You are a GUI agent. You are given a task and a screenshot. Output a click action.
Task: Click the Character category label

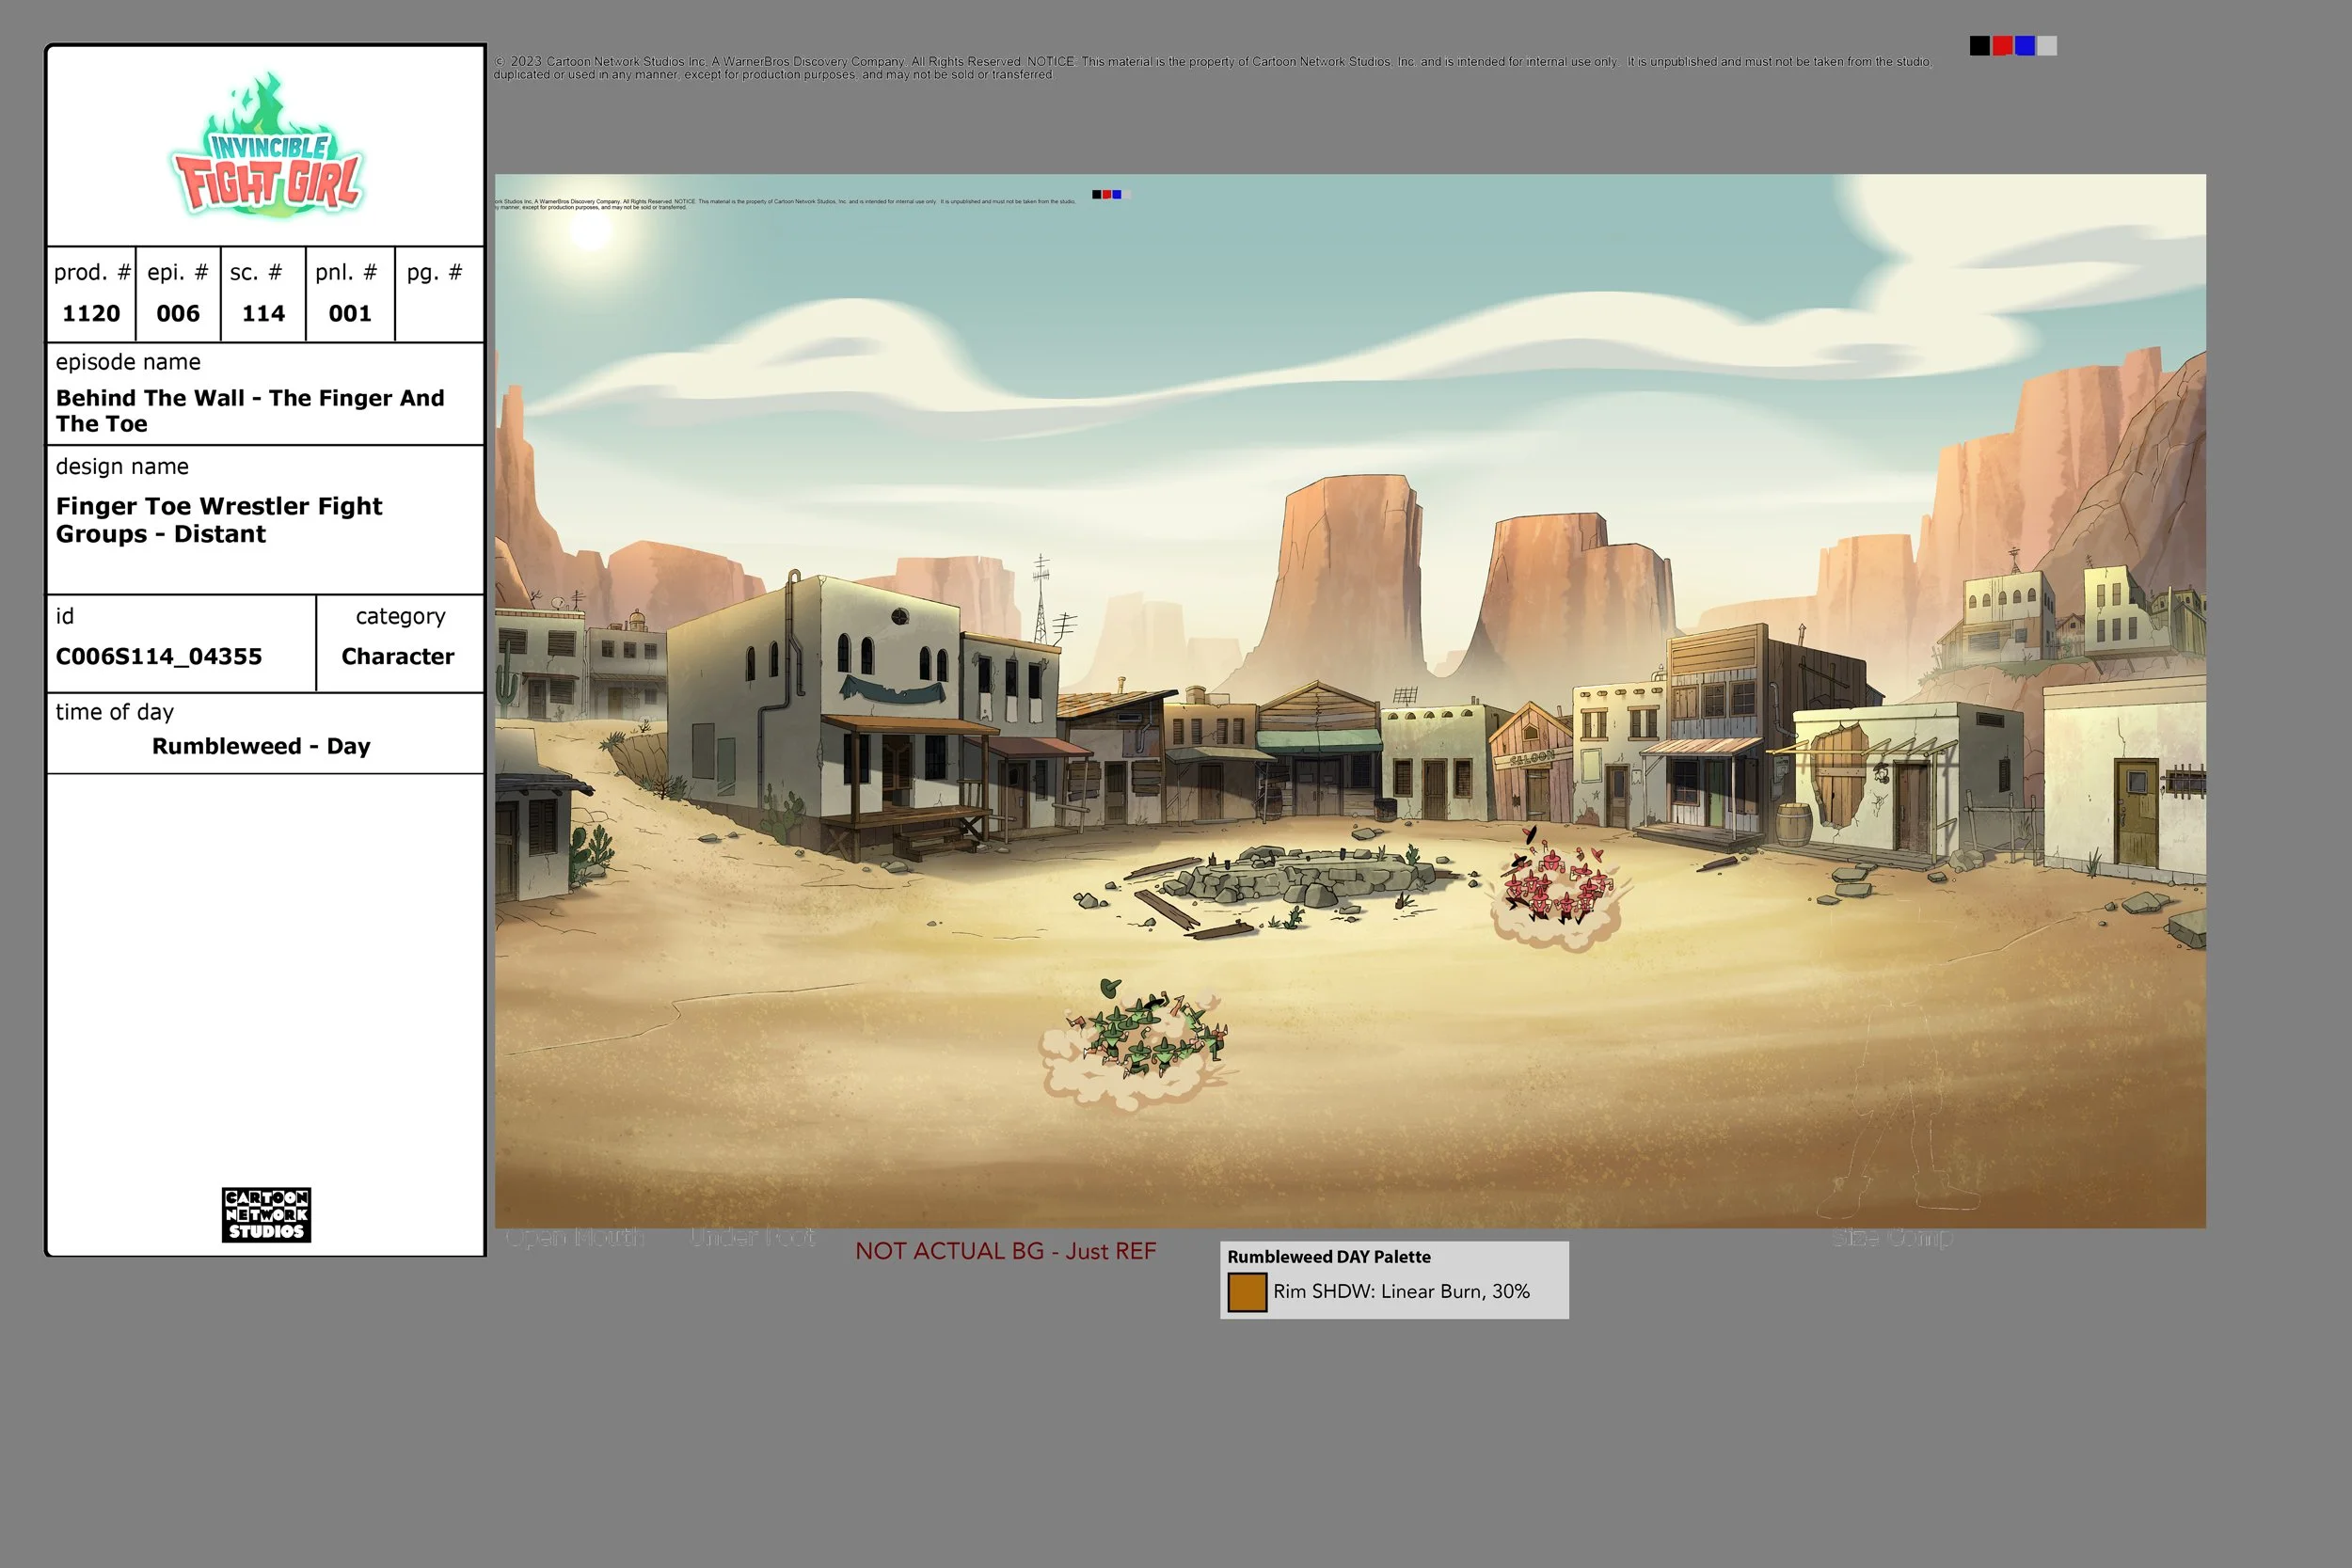coord(398,657)
